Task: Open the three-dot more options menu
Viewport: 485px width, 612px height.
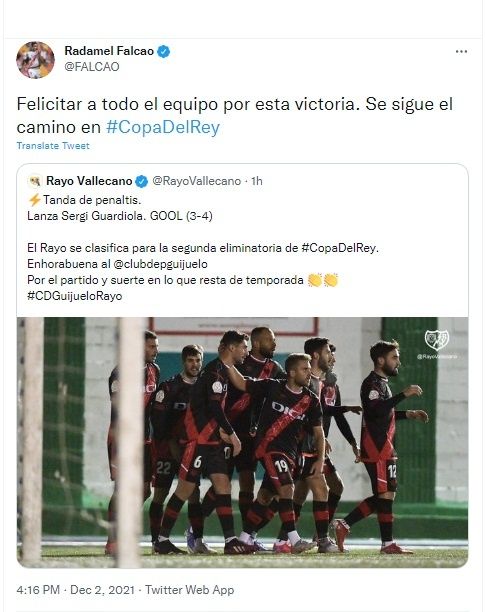Action: click(461, 52)
